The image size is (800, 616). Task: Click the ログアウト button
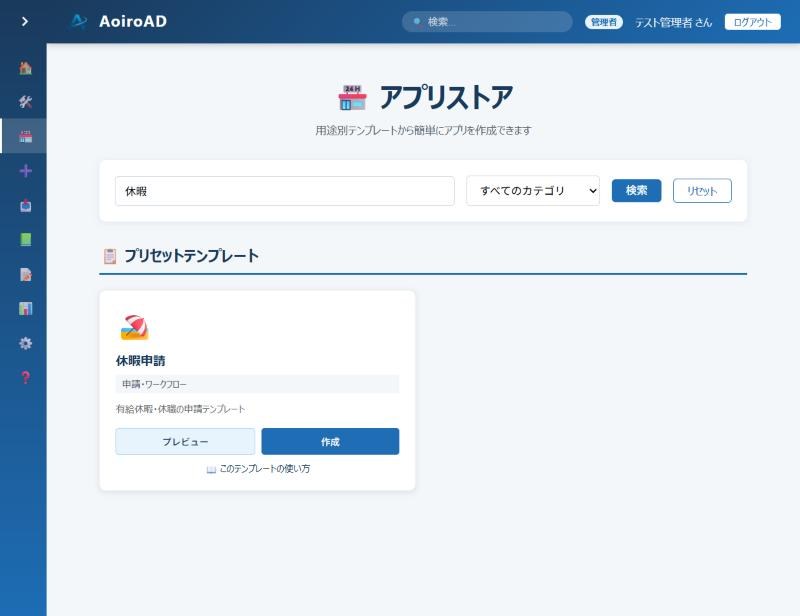[x=753, y=22]
